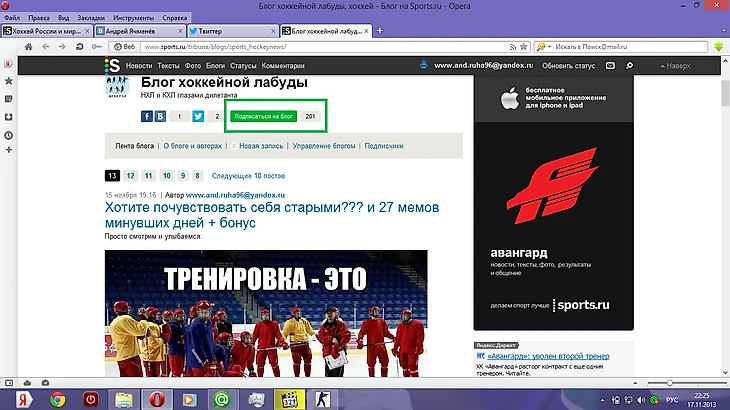Share the blog via Facebook icon
730x410 pixels.
pos(145,117)
